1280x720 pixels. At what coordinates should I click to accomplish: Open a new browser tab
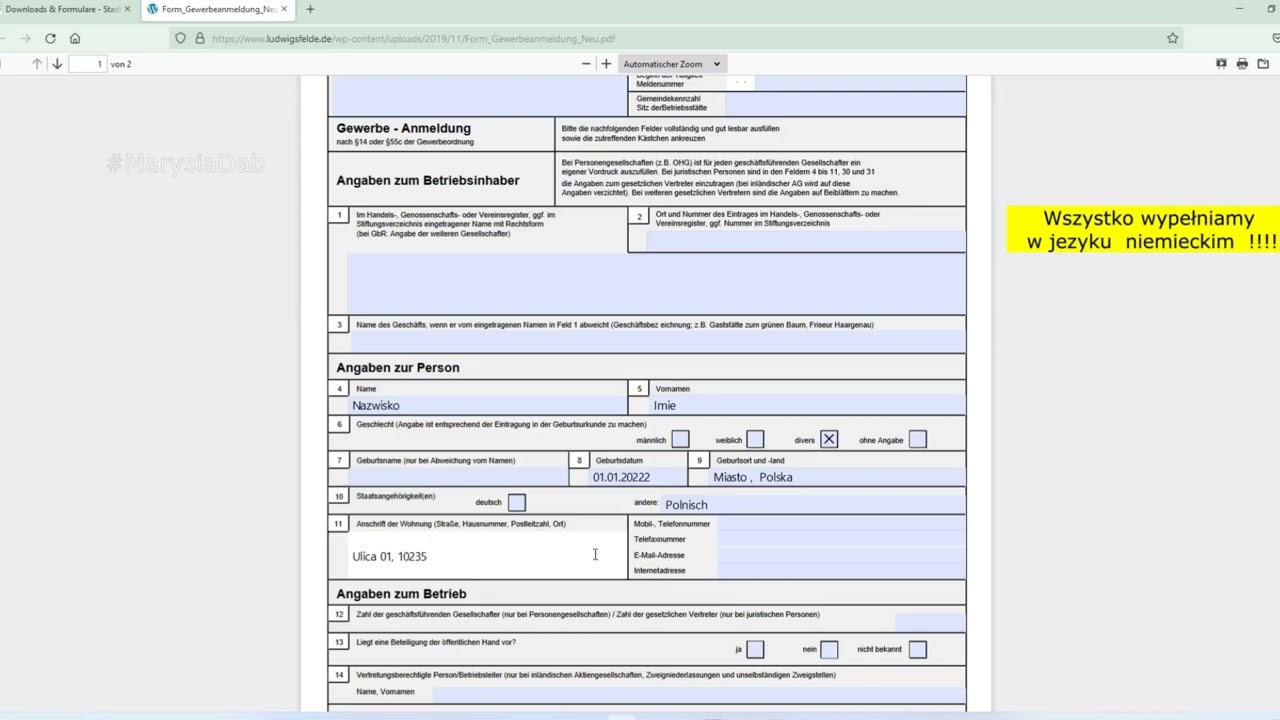pos(310,9)
